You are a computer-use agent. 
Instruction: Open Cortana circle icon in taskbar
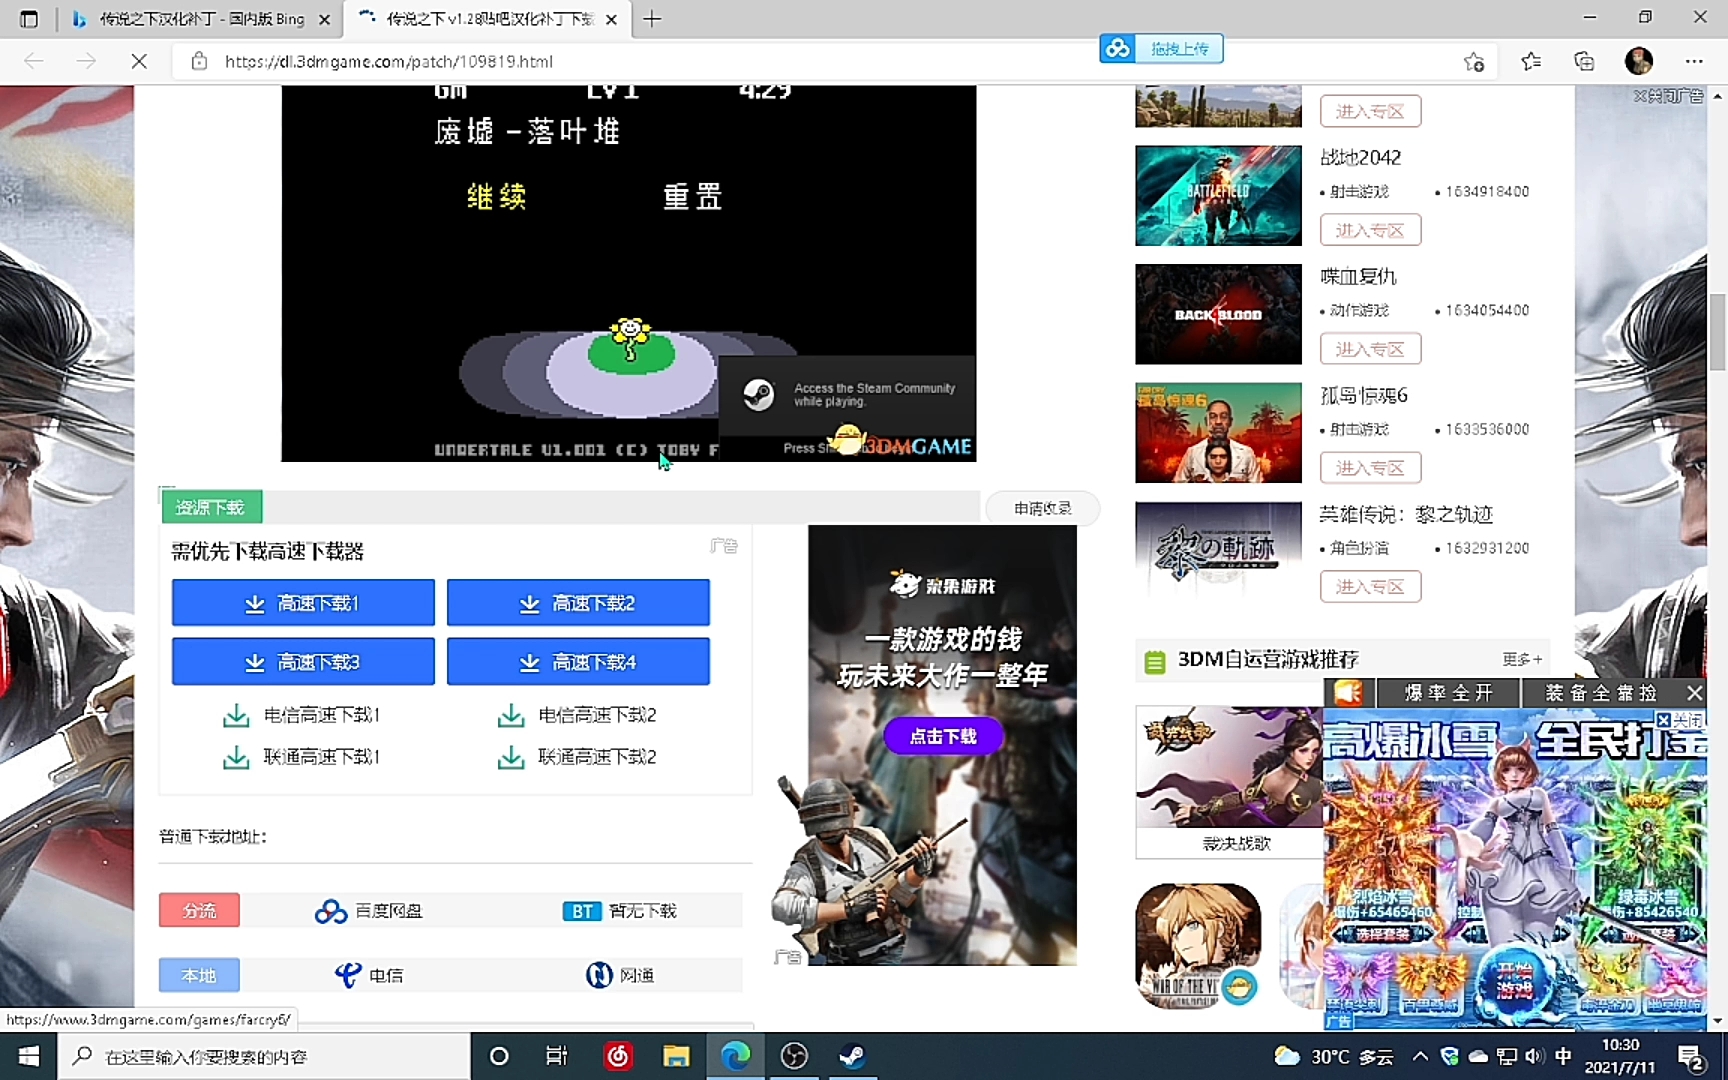tap(499, 1056)
